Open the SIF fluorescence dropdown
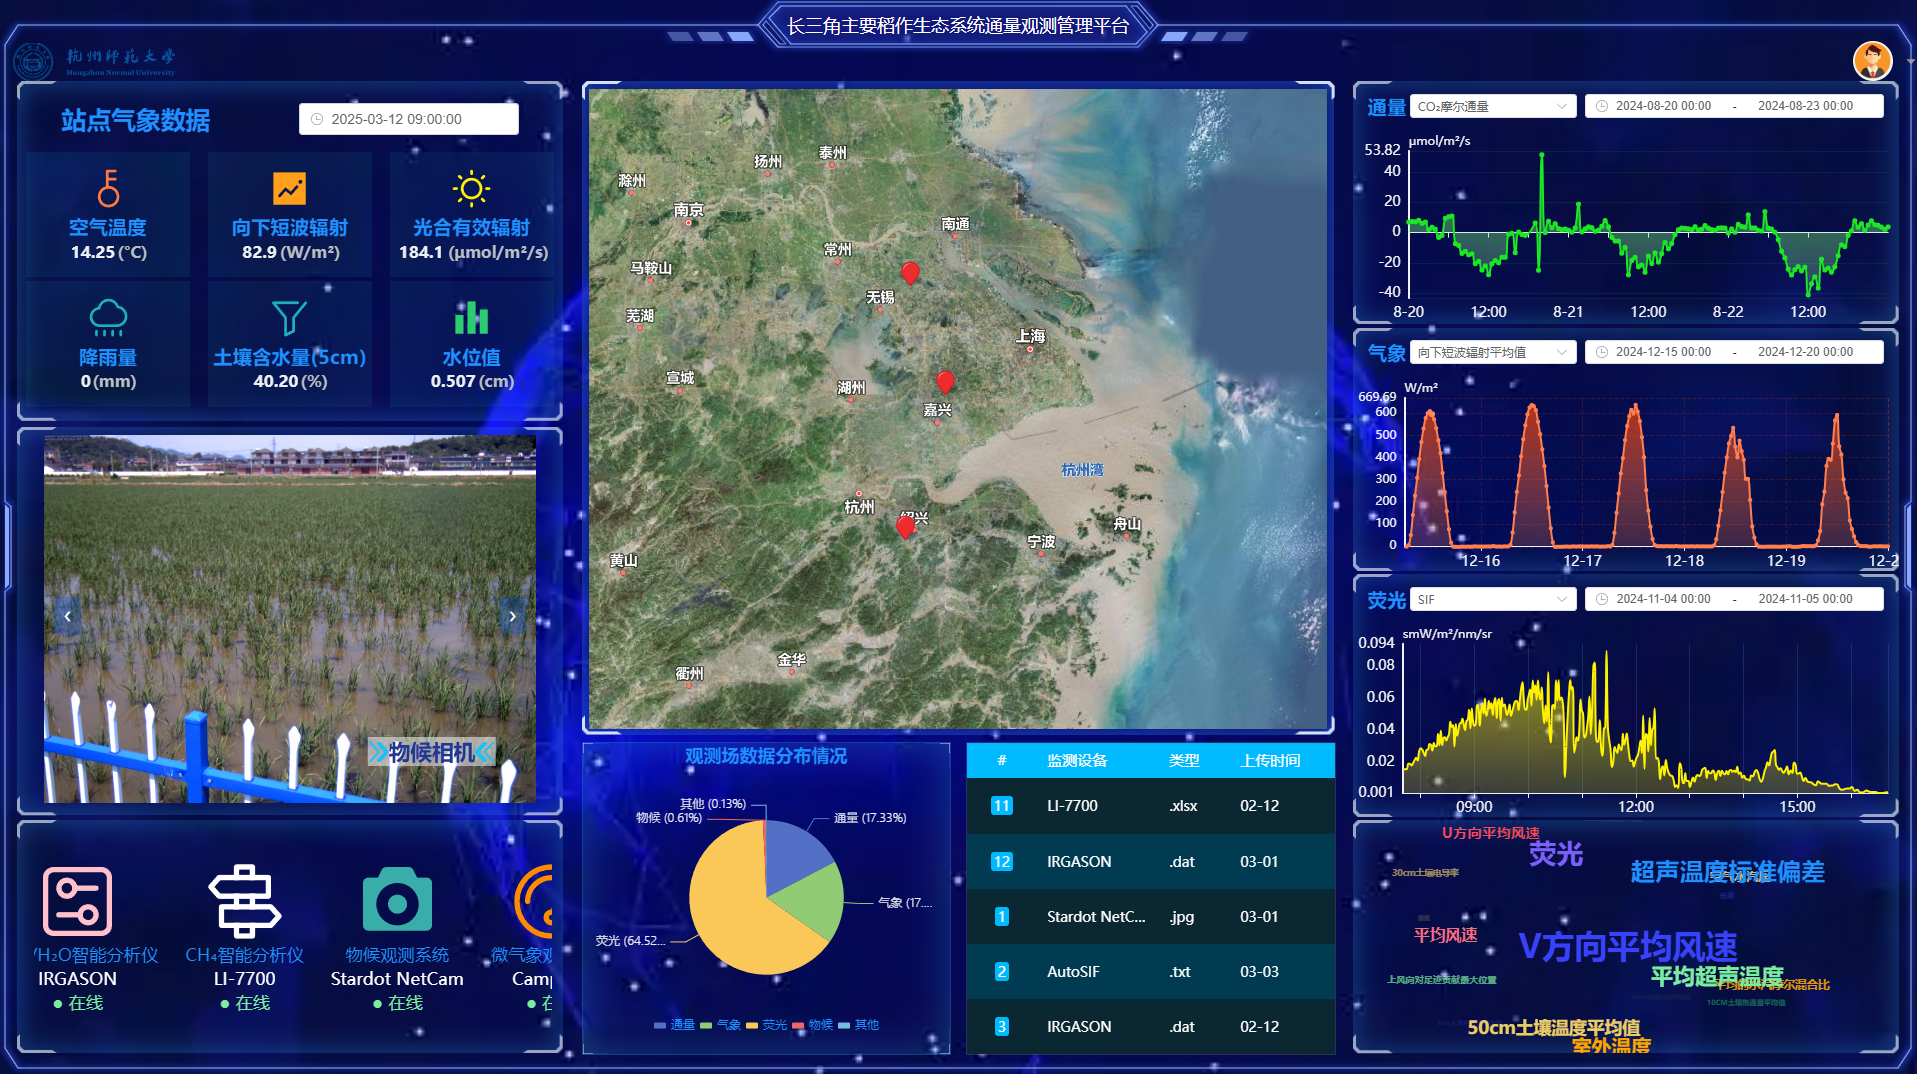This screenshot has height=1074, width=1917. (1492, 599)
